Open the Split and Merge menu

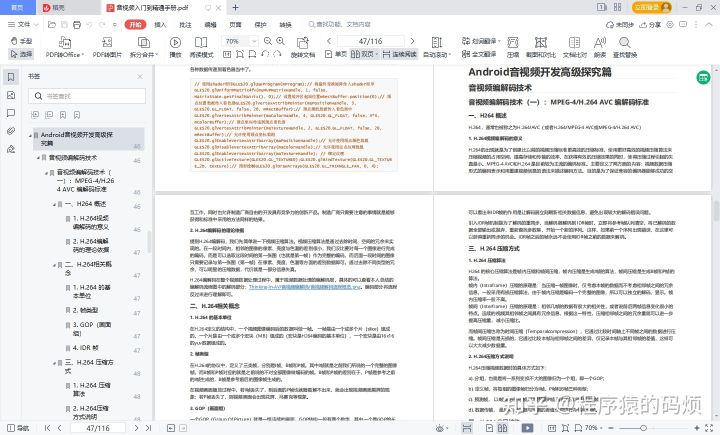click(144, 47)
